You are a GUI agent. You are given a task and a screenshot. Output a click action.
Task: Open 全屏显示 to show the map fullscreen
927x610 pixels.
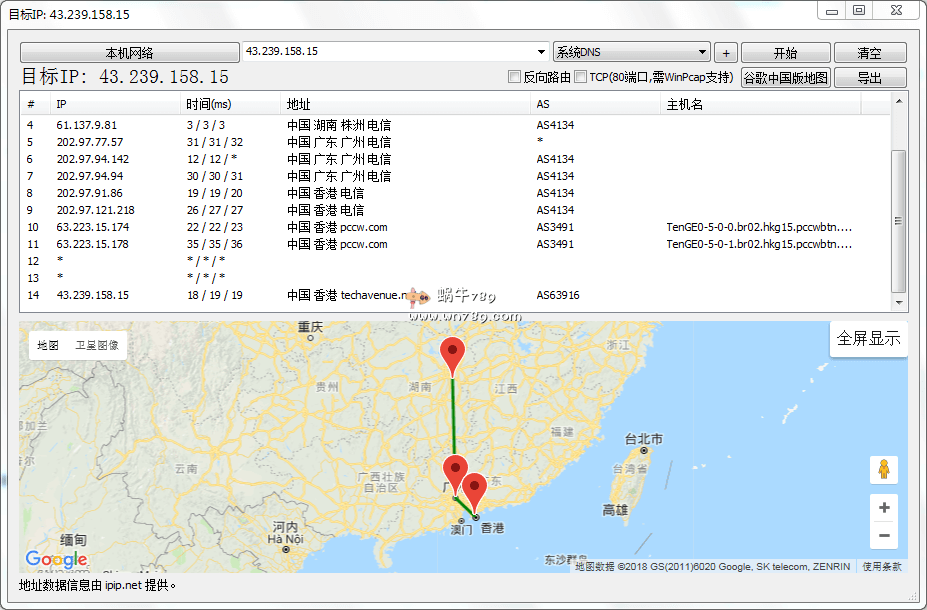click(x=868, y=339)
